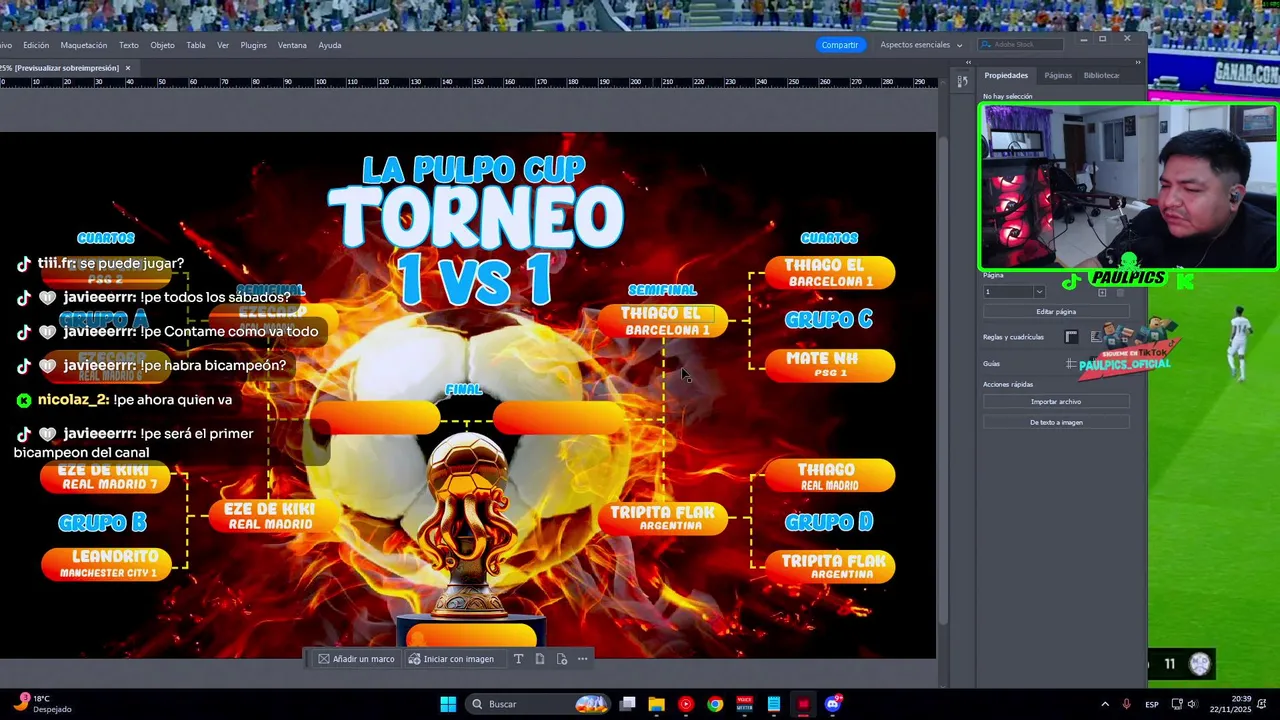Click the GRUPO D label
The height and width of the screenshot is (720, 1280).
pos(829,521)
